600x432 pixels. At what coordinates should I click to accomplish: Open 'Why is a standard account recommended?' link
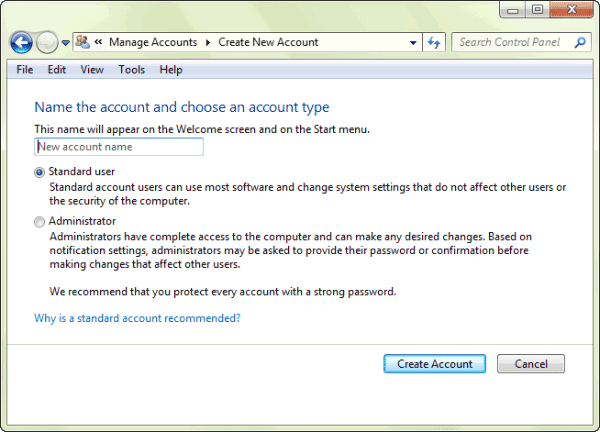pyautogui.click(x=137, y=318)
